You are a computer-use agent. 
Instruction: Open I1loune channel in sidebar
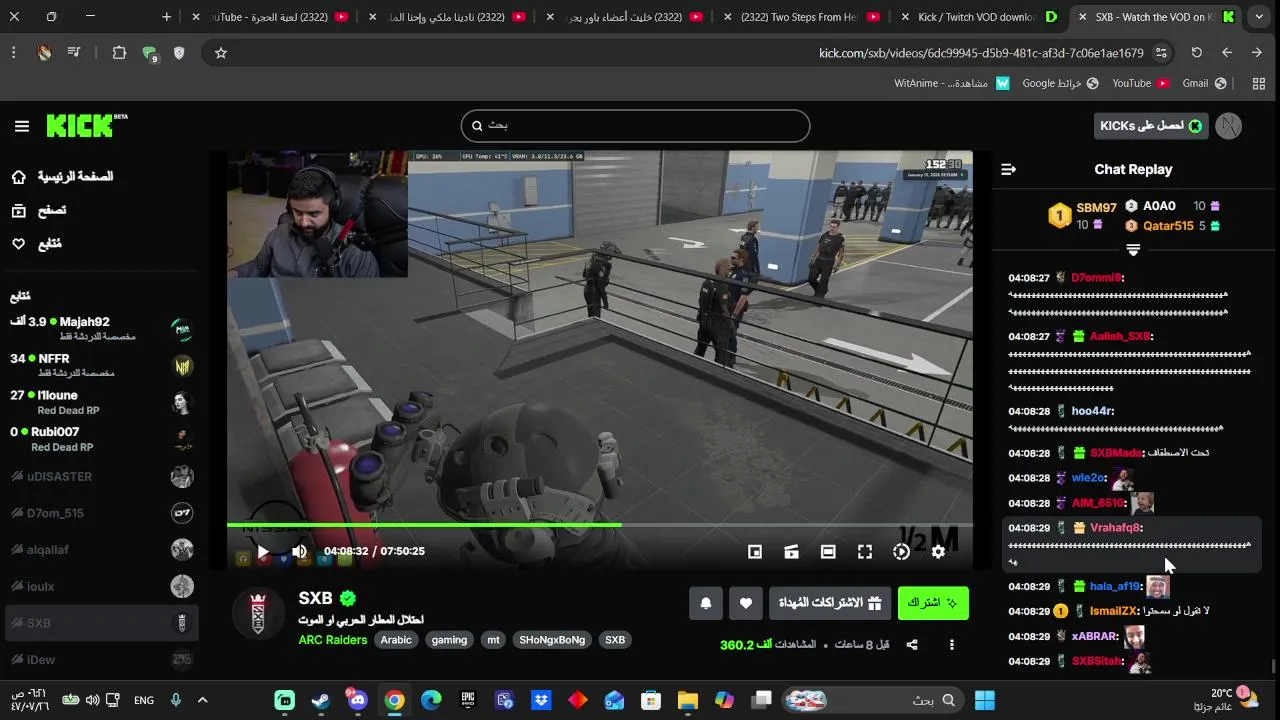pos(100,402)
